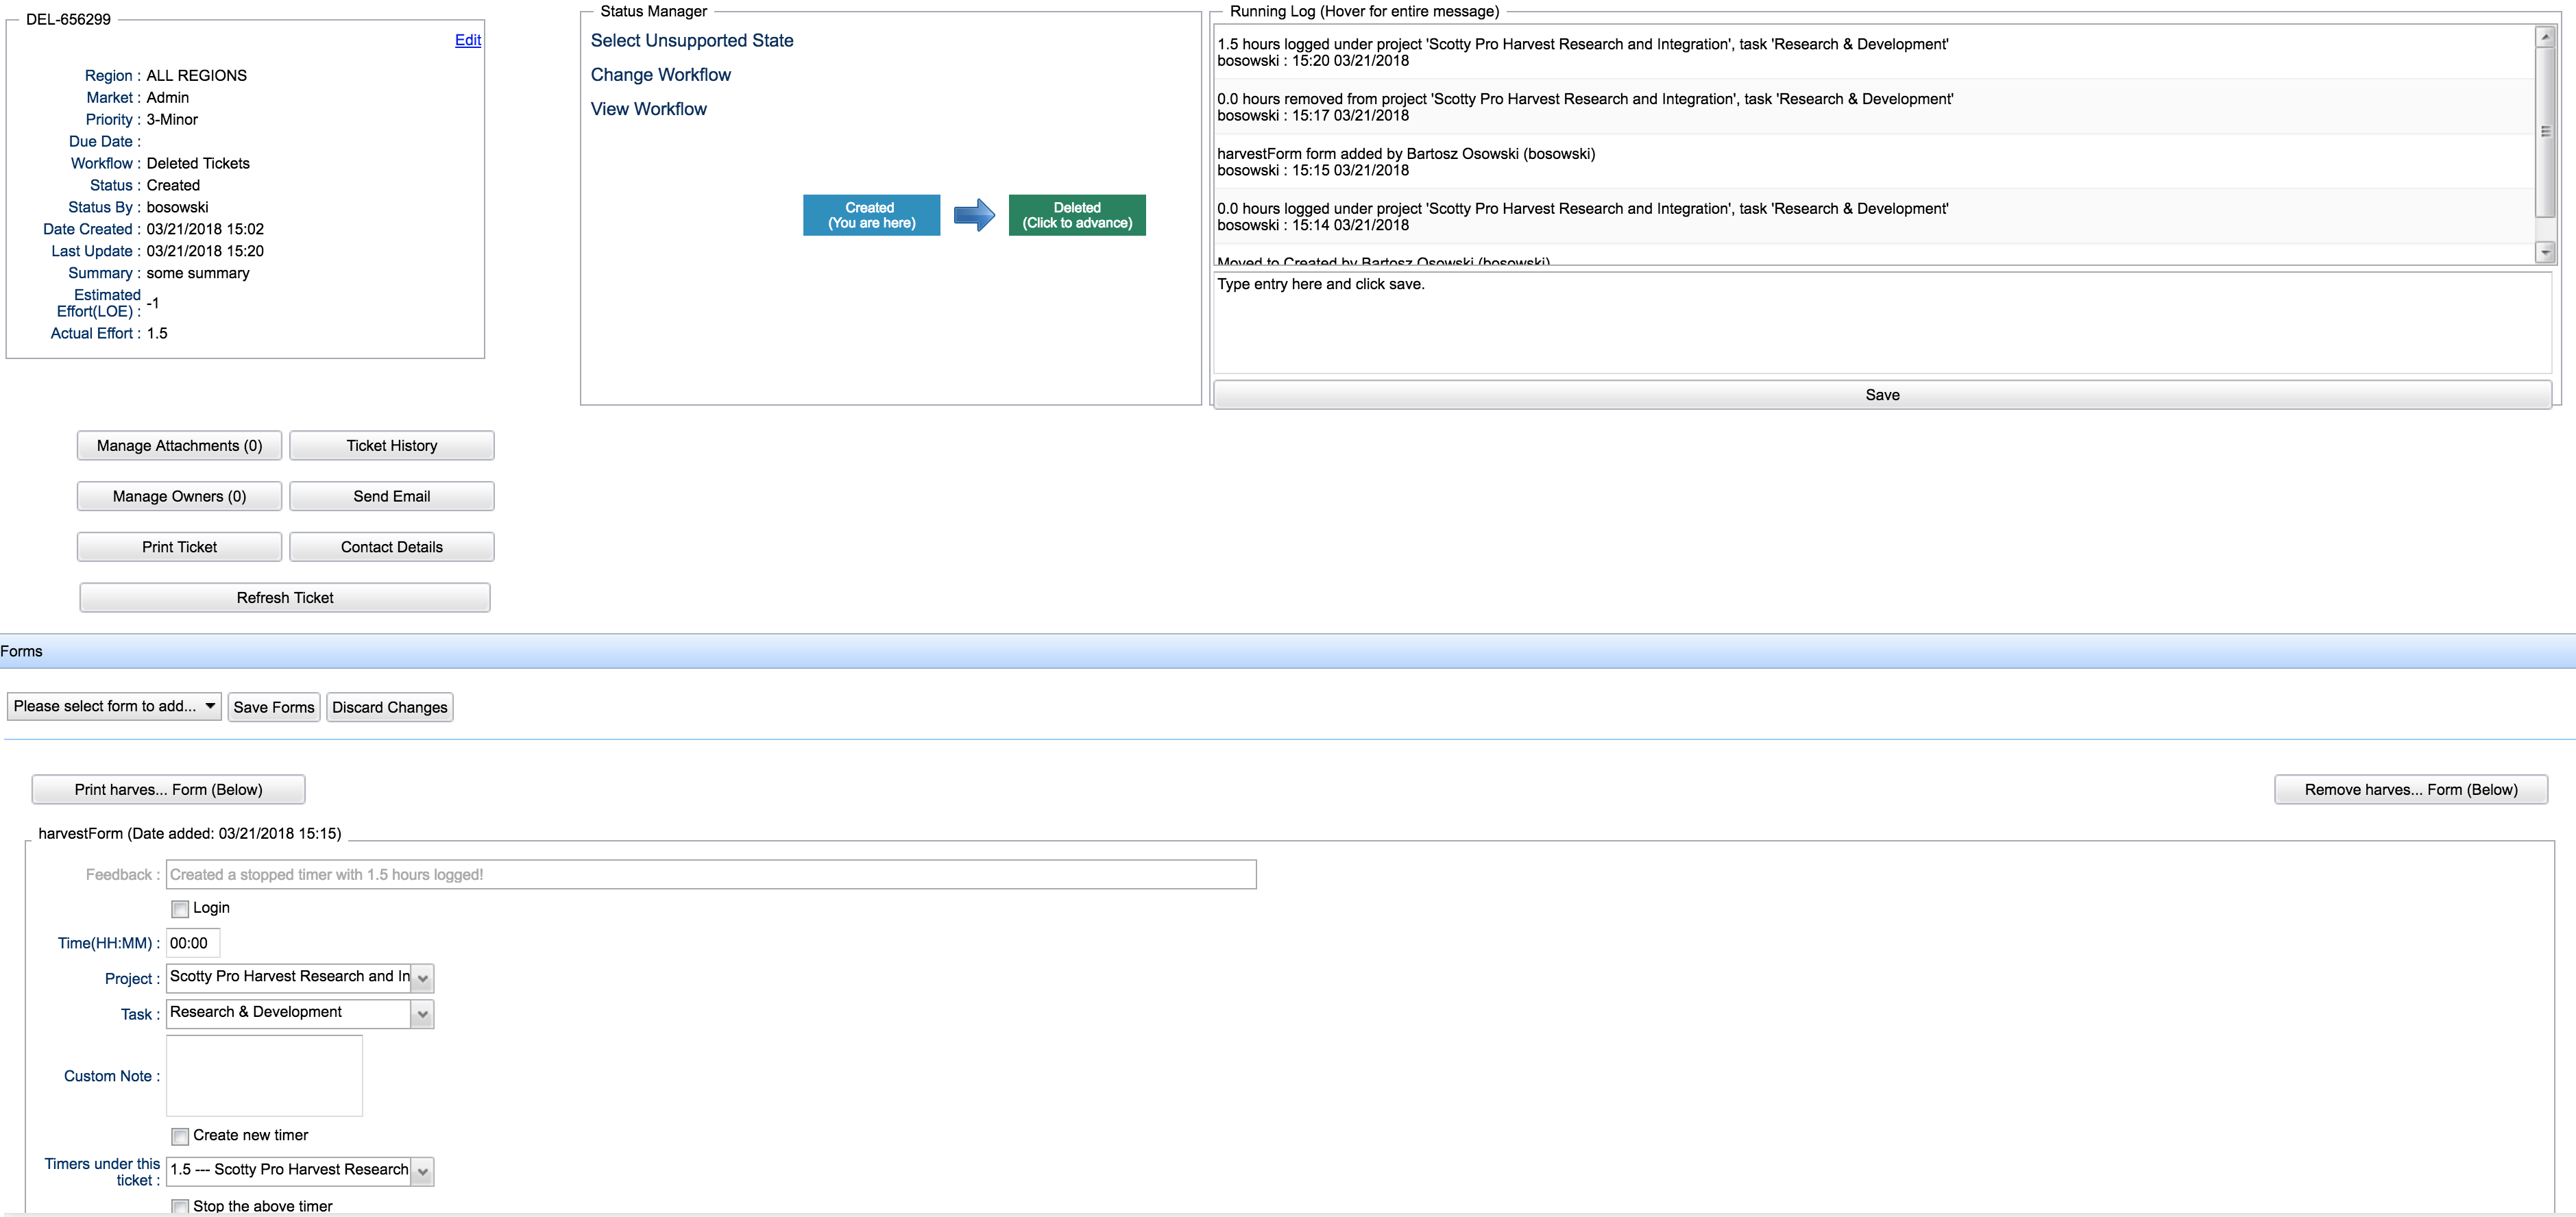This screenshot has width=2576, height=1217.
Task: Click the running log scroll down arrow
Action: [2545, 252]
